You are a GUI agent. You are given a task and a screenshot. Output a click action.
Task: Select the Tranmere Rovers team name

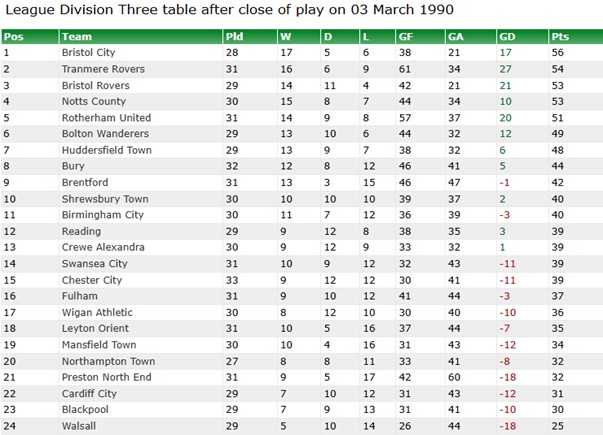103,69
